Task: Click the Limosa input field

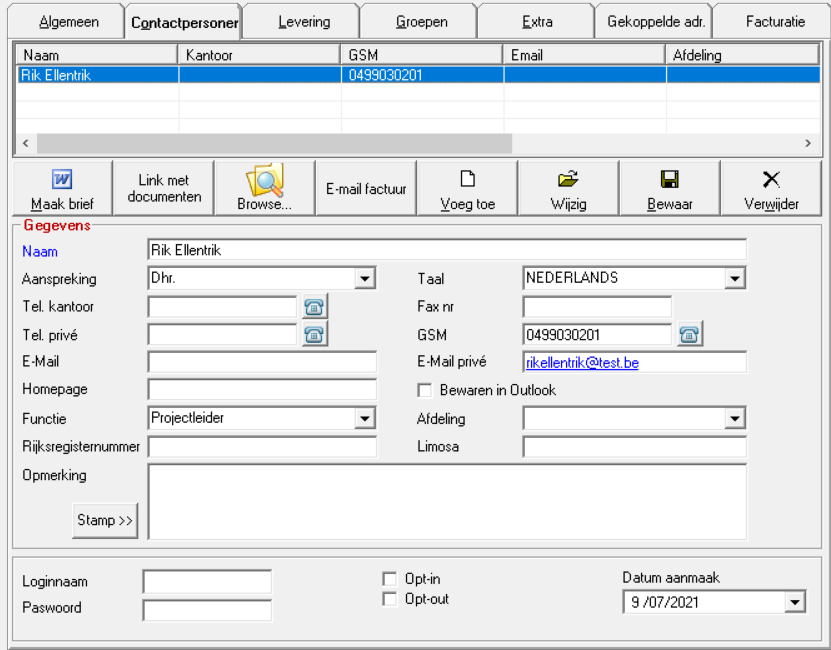Action: [x=634, y=447]
